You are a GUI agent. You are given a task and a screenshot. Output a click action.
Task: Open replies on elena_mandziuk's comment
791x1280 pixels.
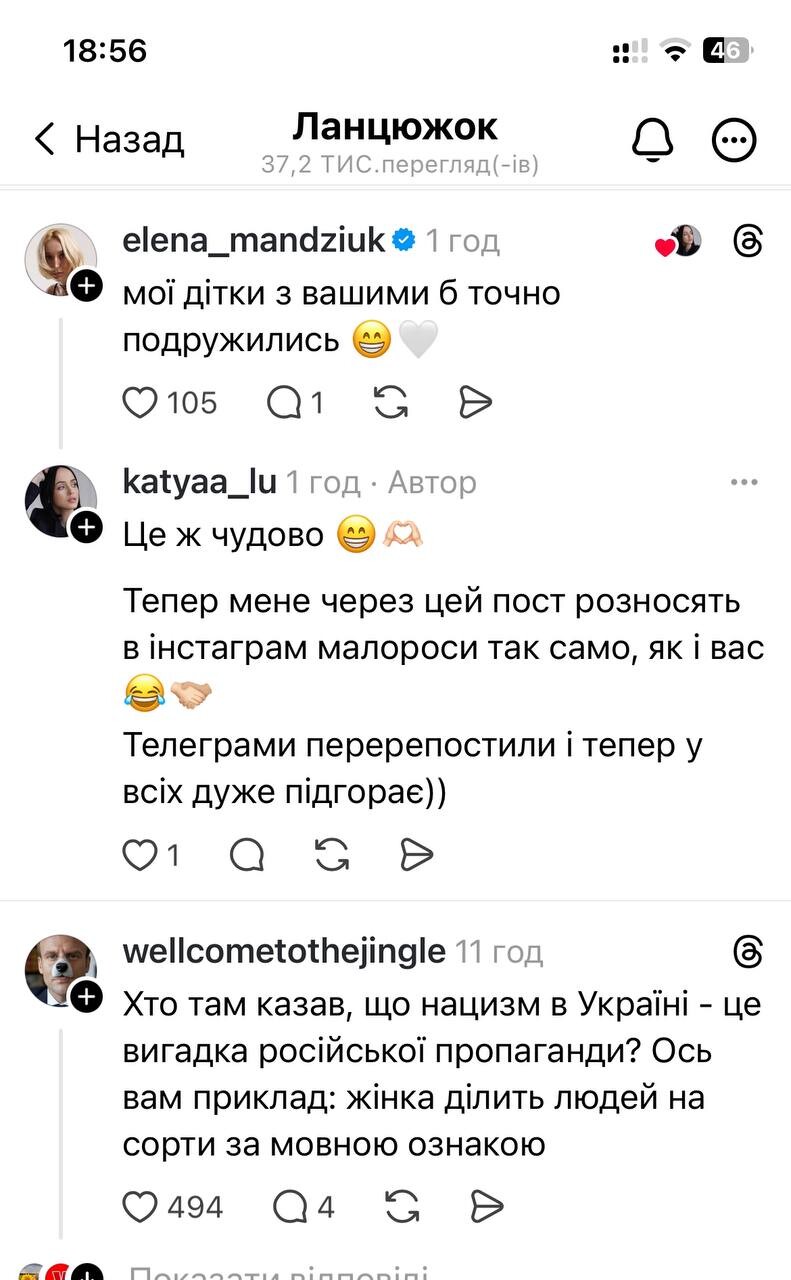285,402
